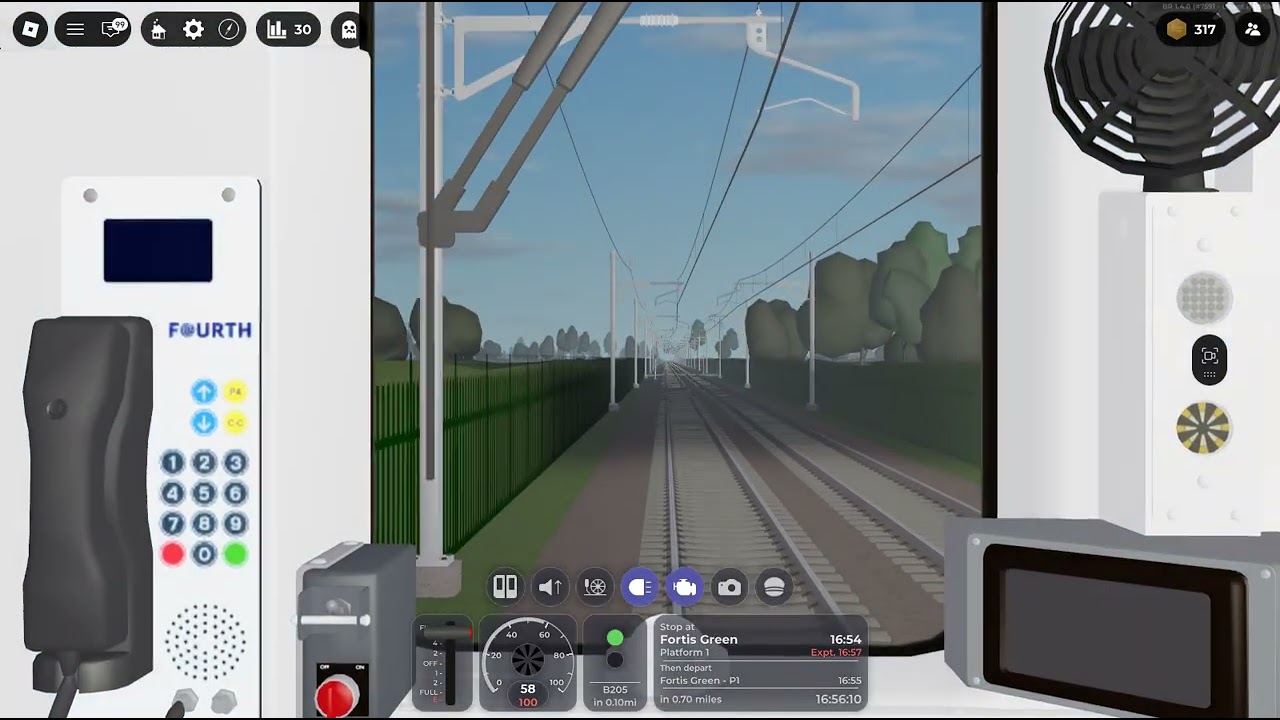The height and width of the screenshot is (720, 1280).
Task: Click the 16:56:10 clock time
Action: pyautogui.click(x=837, y=699)
